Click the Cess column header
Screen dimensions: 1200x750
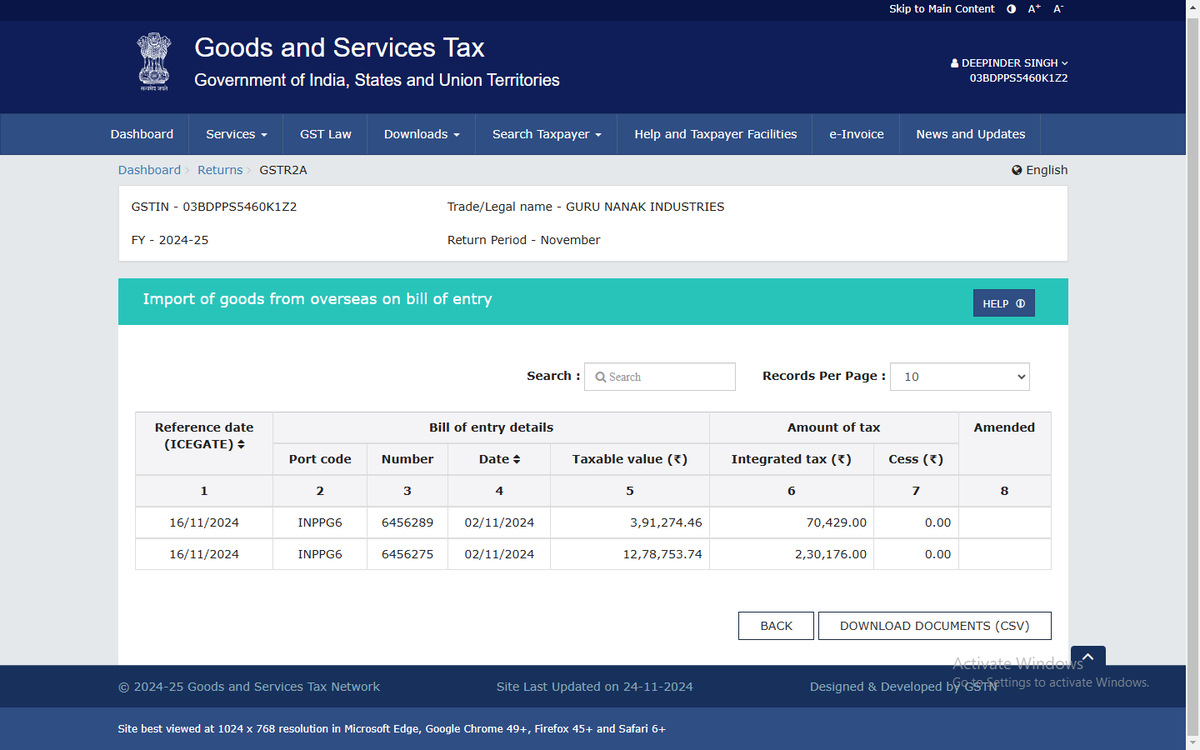[916, 459]
